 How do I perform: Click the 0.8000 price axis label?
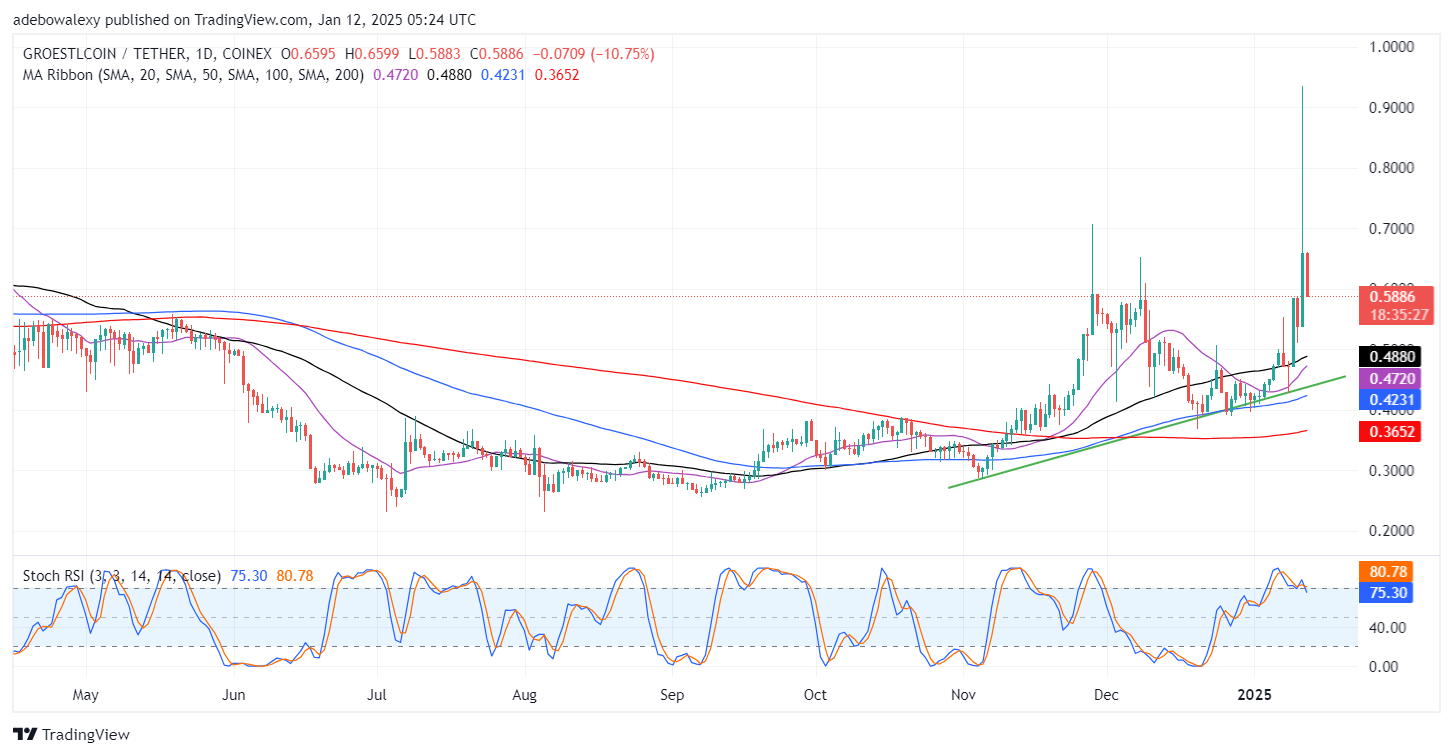[1392, 168]
